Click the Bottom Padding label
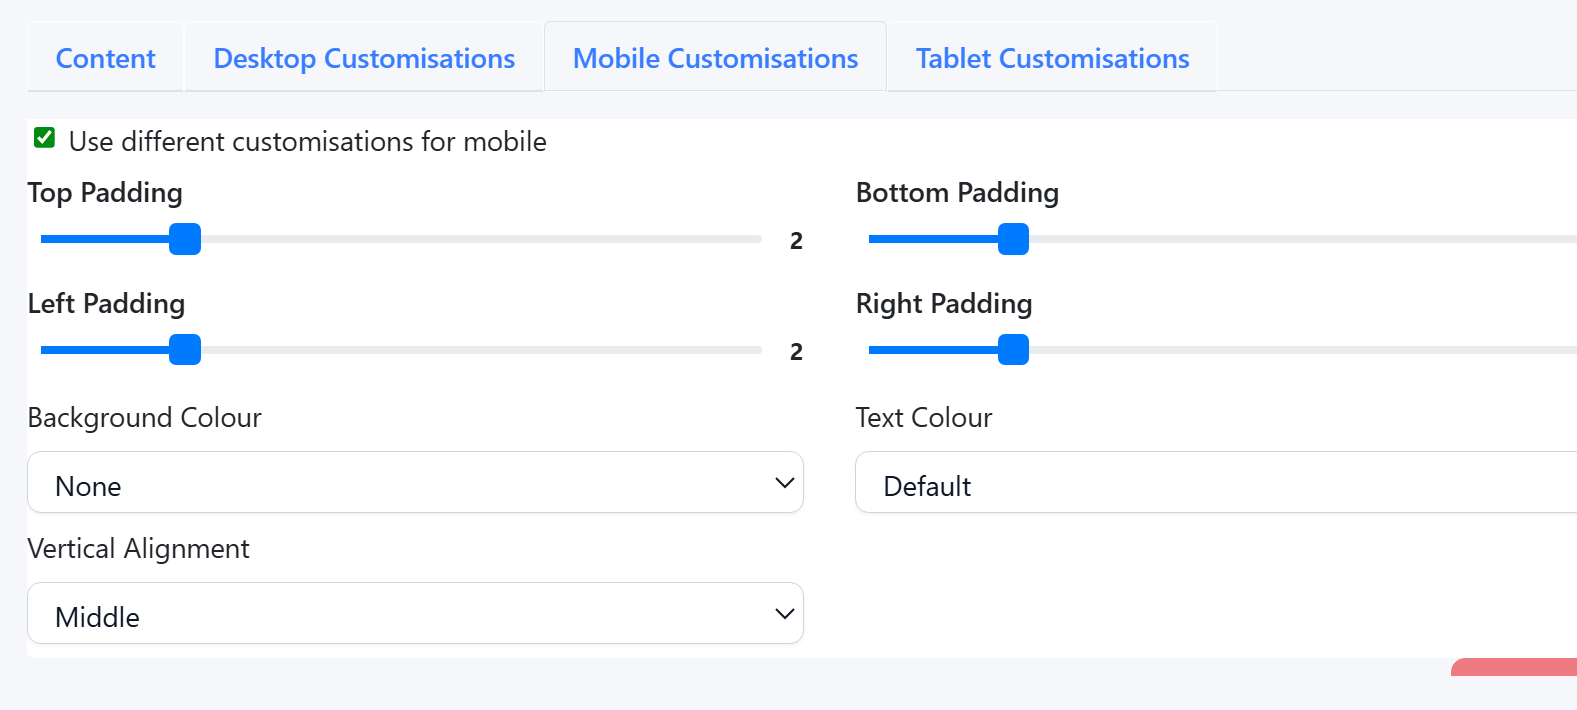 point(957,193)
